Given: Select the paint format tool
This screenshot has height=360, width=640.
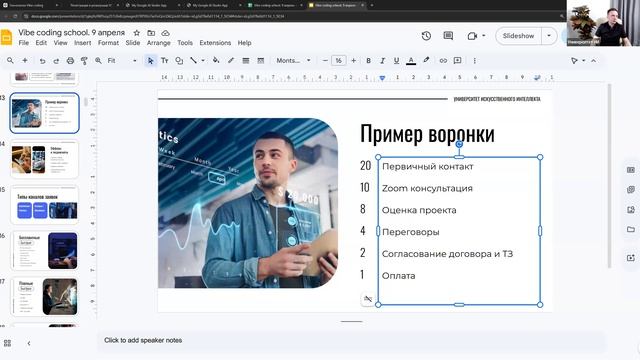Looking at the screenshot, I should pos(84,60).
